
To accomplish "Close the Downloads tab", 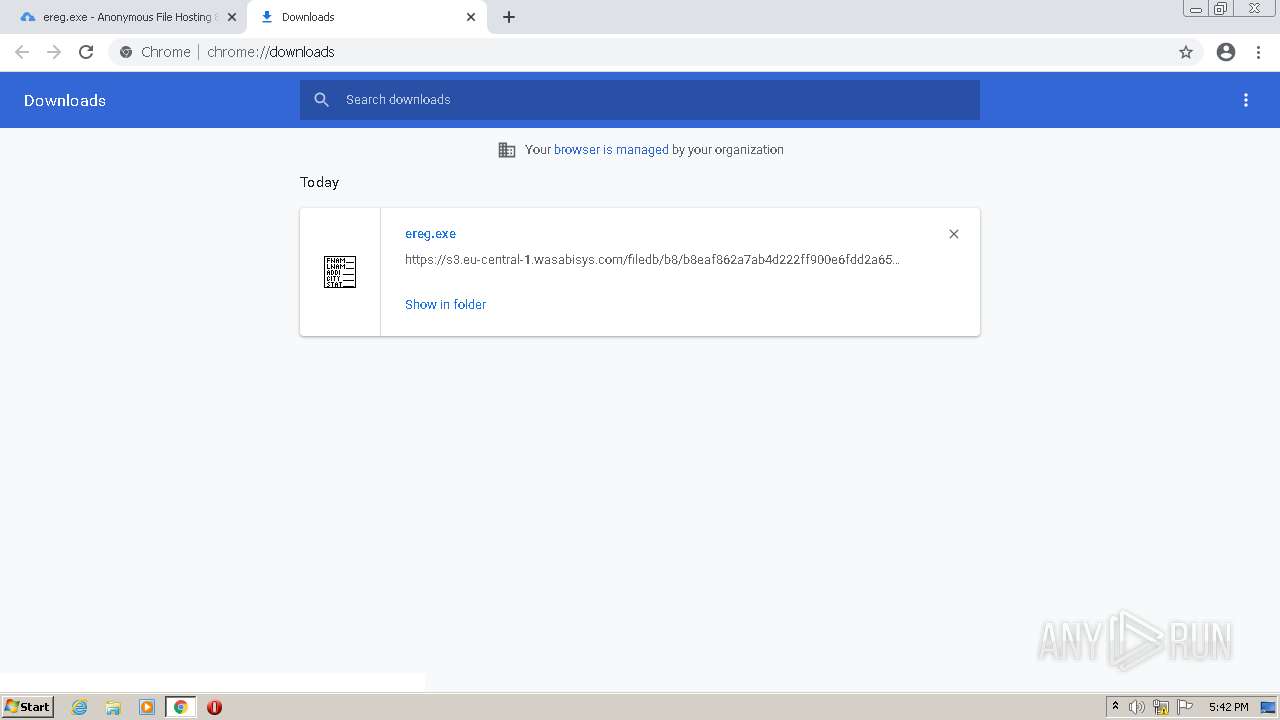I will pyautogui.click(x=471, y=17).
